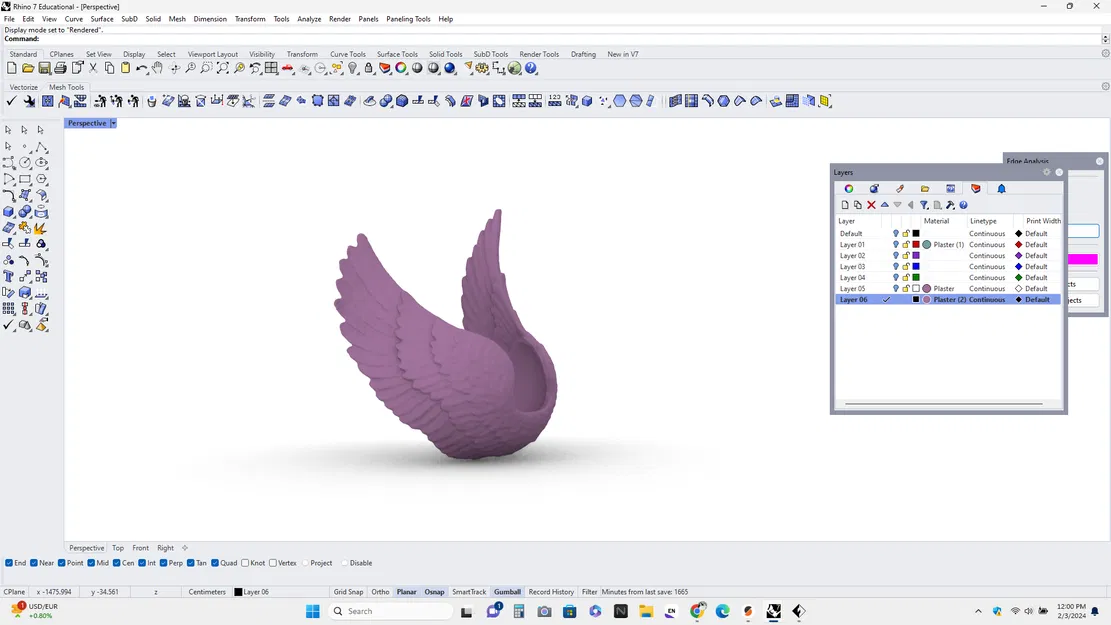Toggle the End osnap checkbox
1111x625 pixels.
click(x=9, y=563)
